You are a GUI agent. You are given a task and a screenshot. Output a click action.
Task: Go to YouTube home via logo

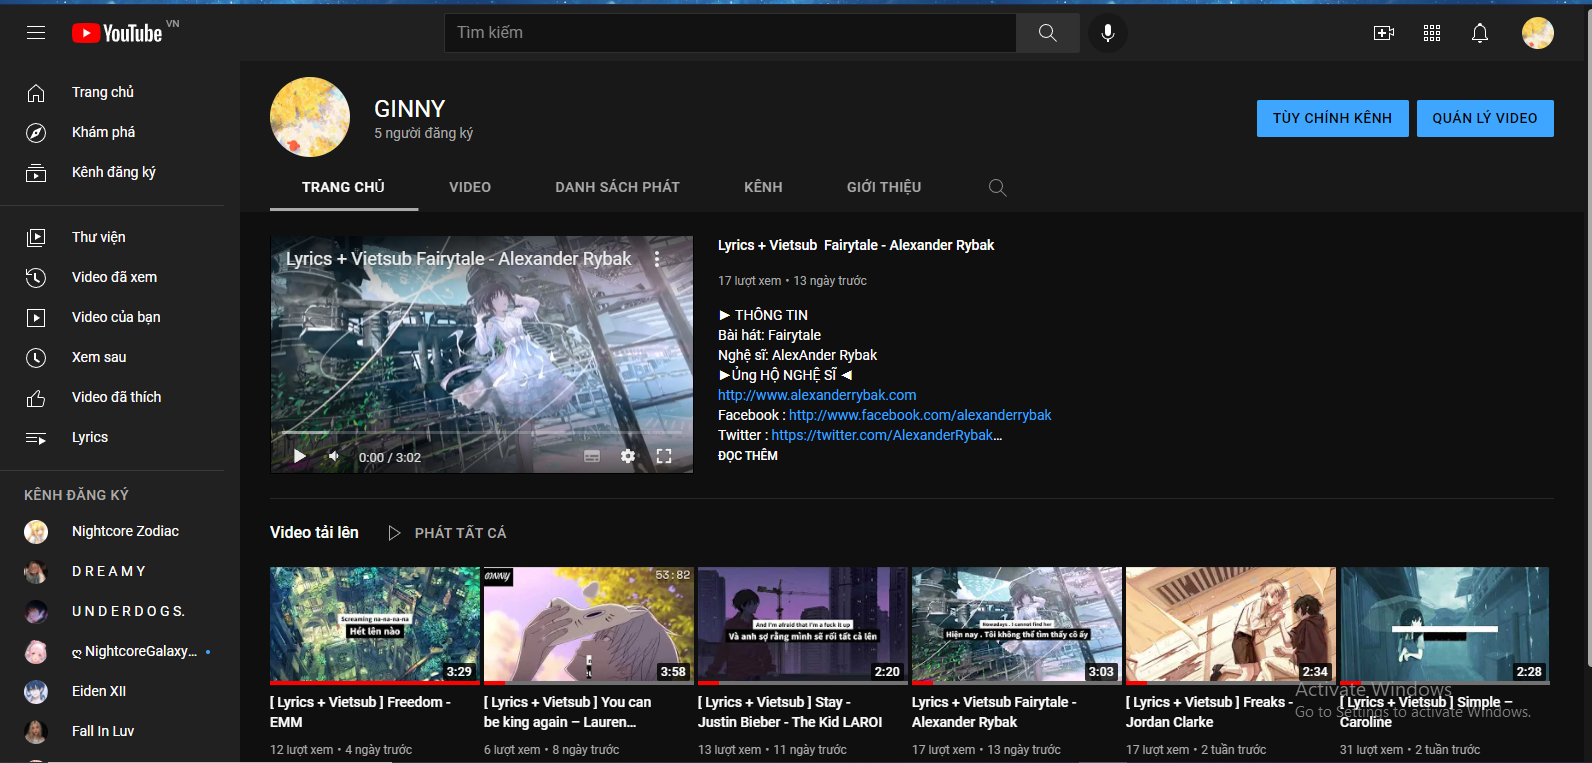point(117,33)
